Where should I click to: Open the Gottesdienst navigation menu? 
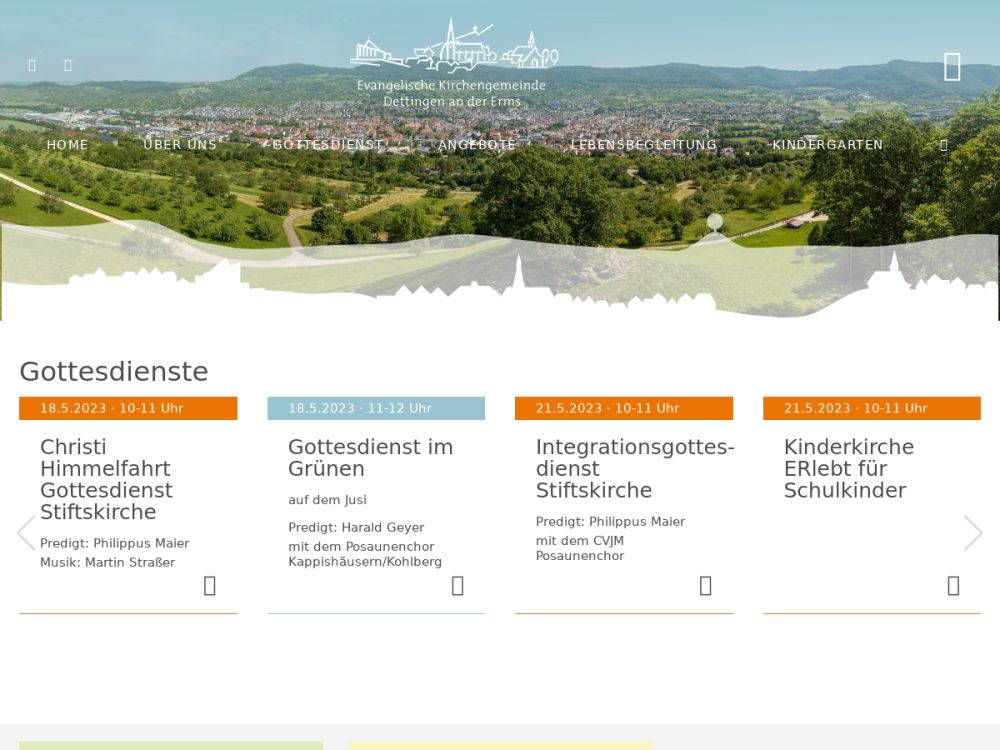[327, 145]
